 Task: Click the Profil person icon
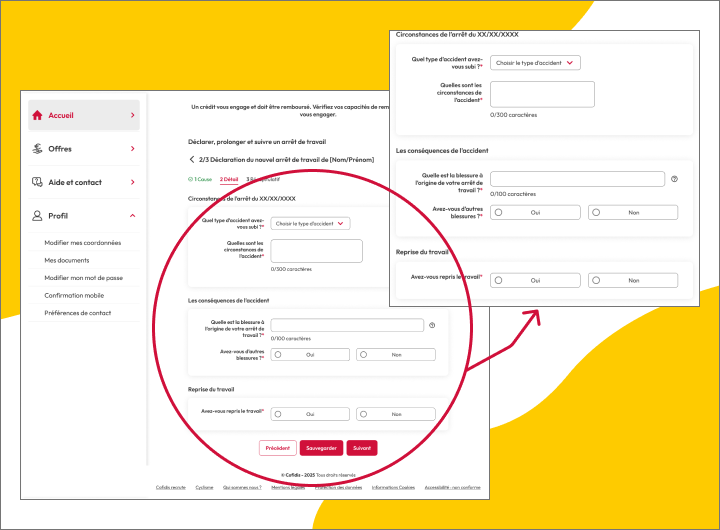(x=37, y=216)
